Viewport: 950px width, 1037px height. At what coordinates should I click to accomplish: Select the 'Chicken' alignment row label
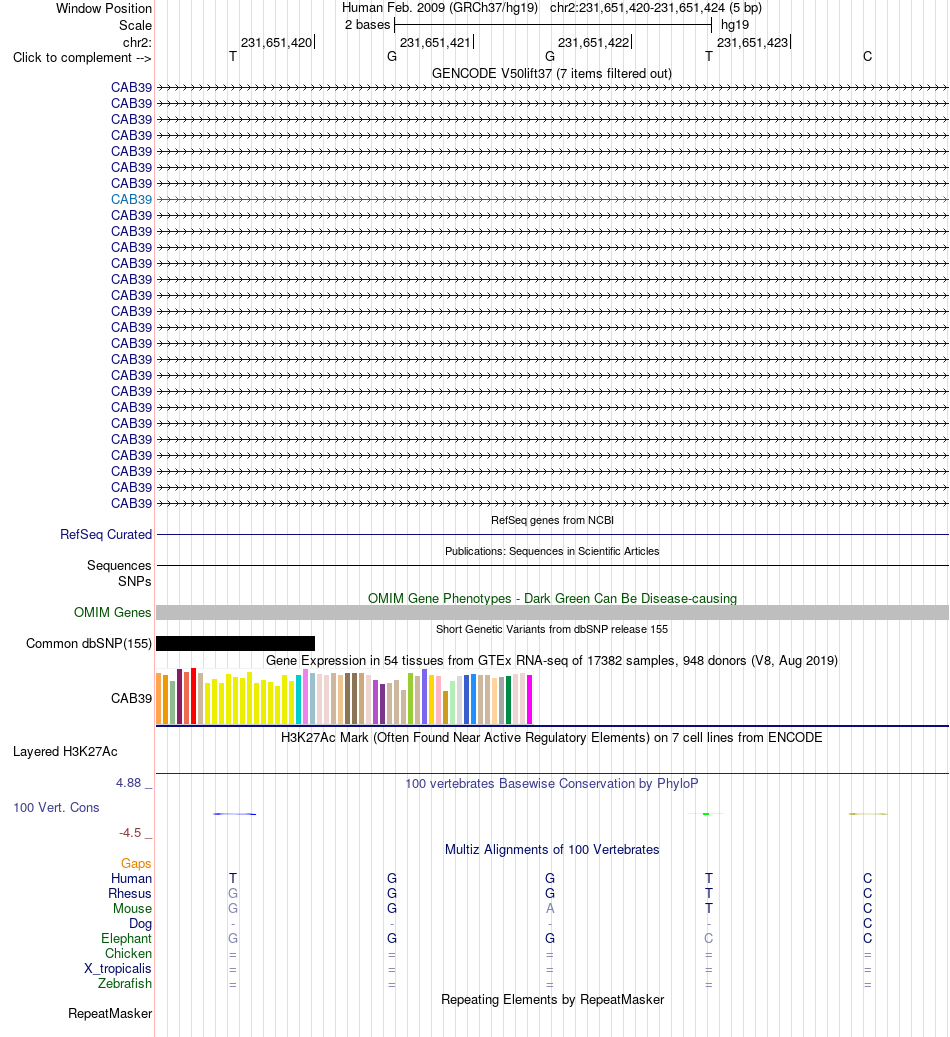(x=128, y=954)
